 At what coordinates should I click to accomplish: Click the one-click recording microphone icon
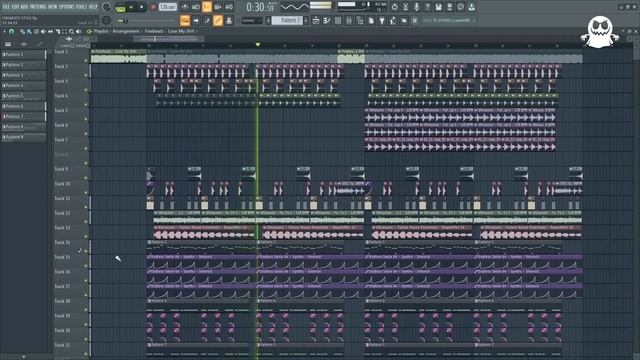point(416,7)
